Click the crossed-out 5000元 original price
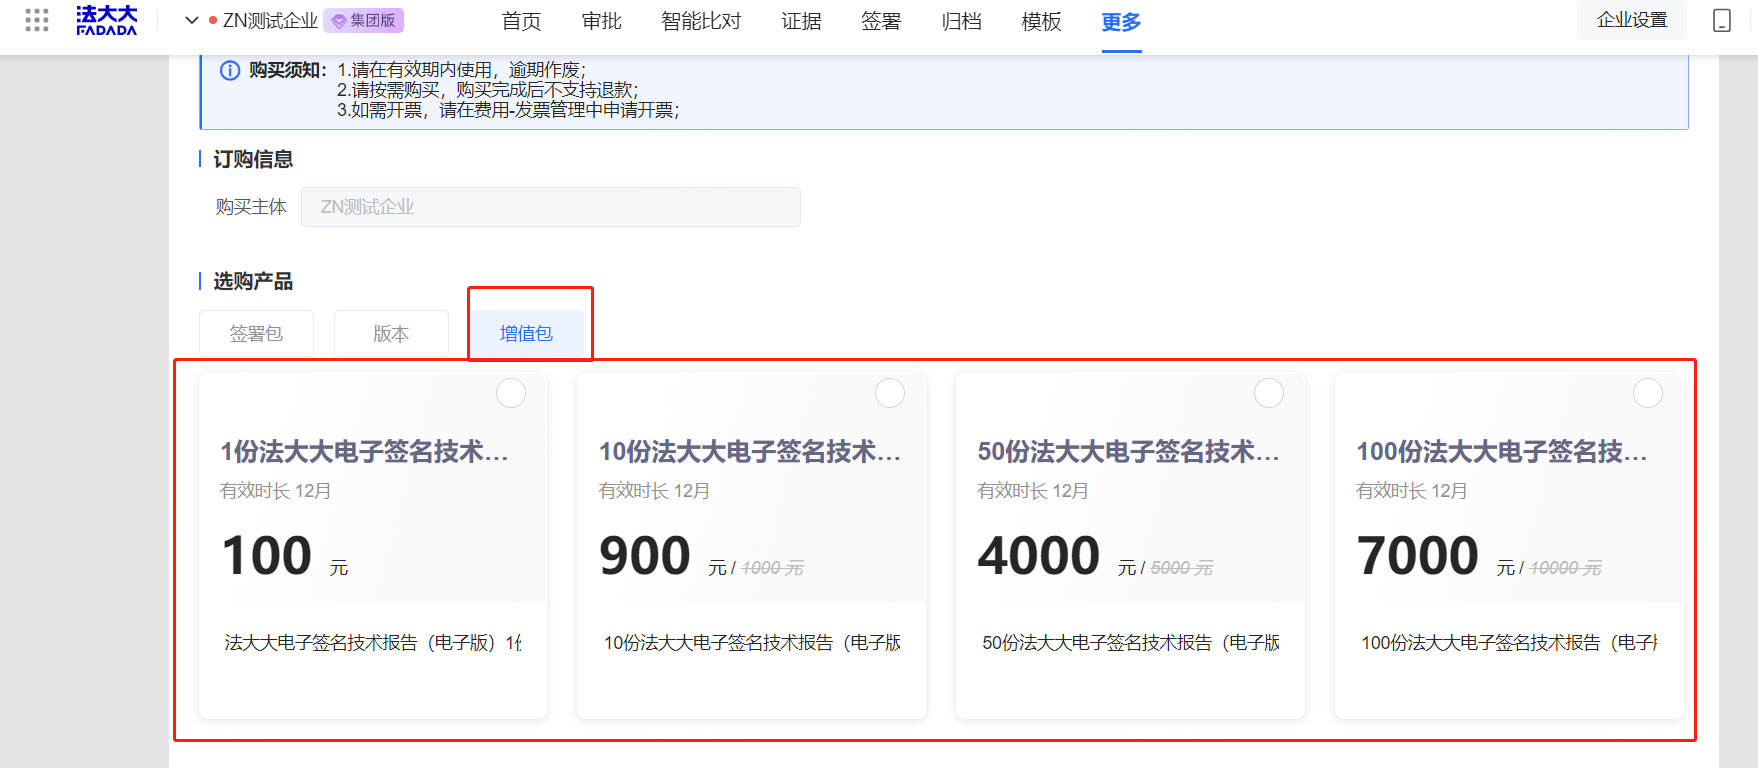This screenshot has height=768, width=1758. 1182,568
